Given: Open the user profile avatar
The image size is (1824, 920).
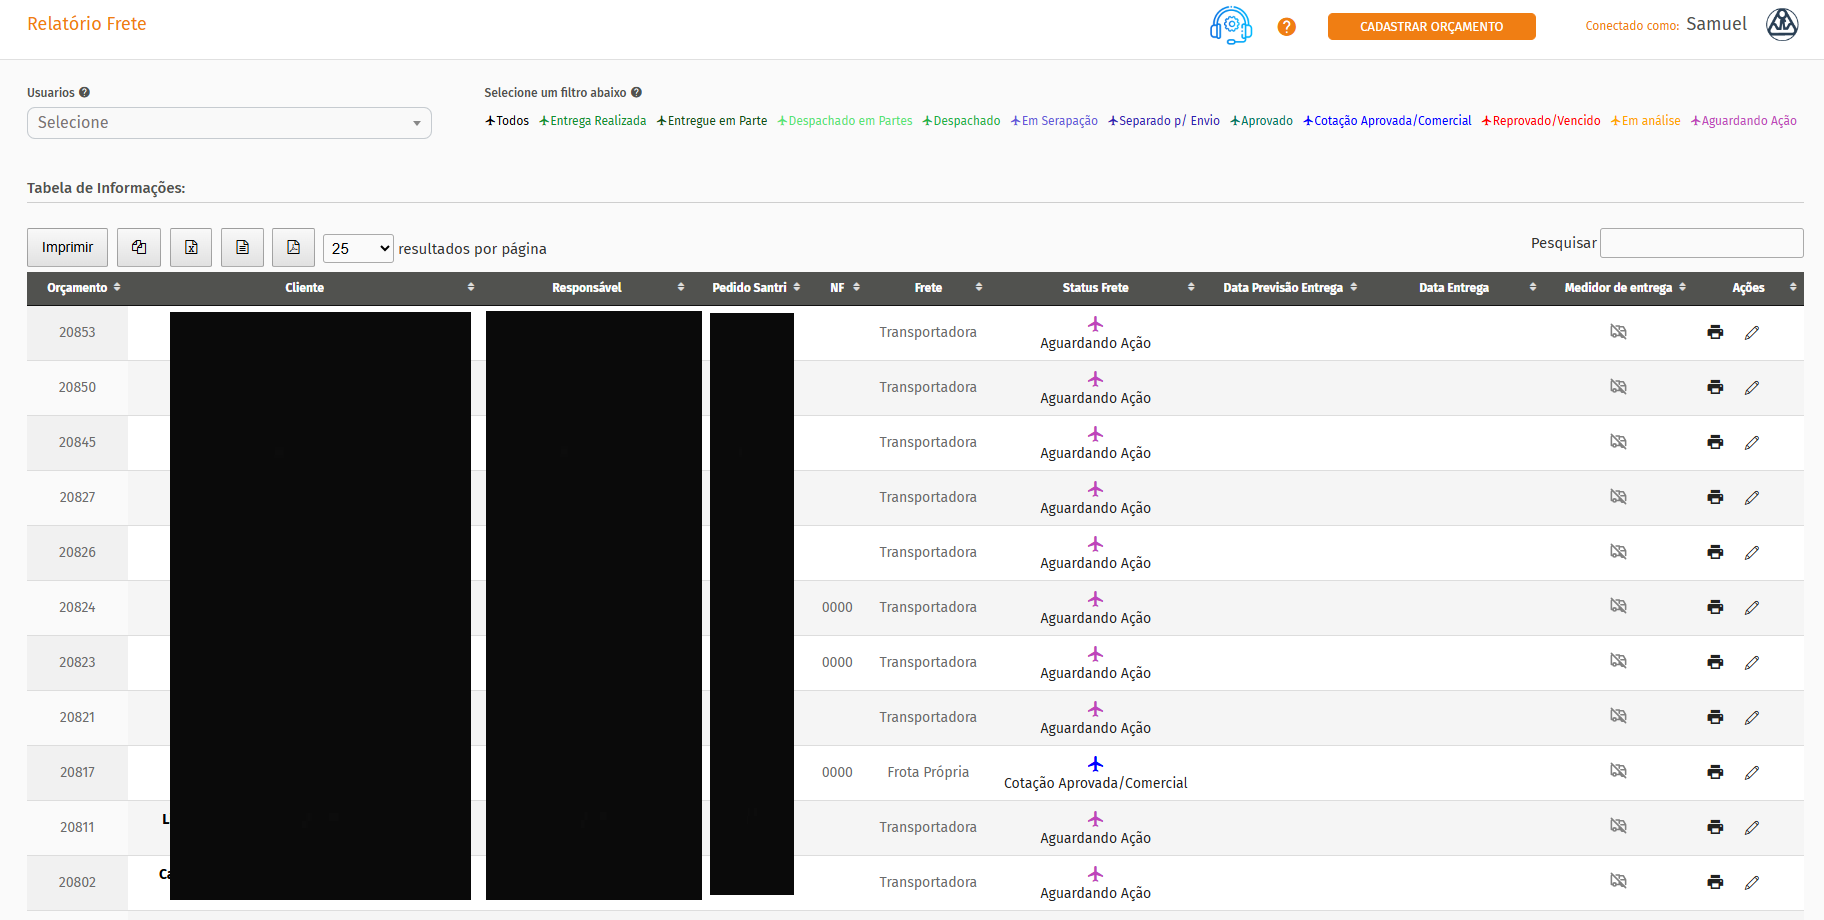Looking at the screenshot, I should 1782,25.
